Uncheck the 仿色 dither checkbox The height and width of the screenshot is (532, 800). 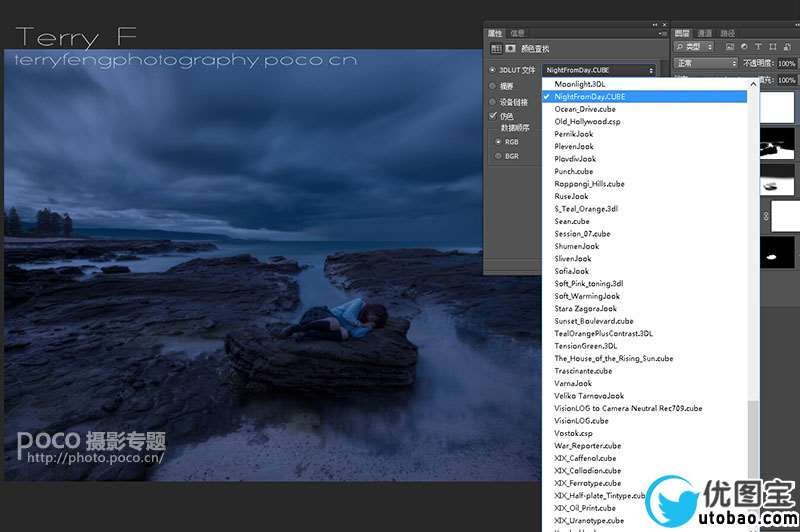pos(493,116)
